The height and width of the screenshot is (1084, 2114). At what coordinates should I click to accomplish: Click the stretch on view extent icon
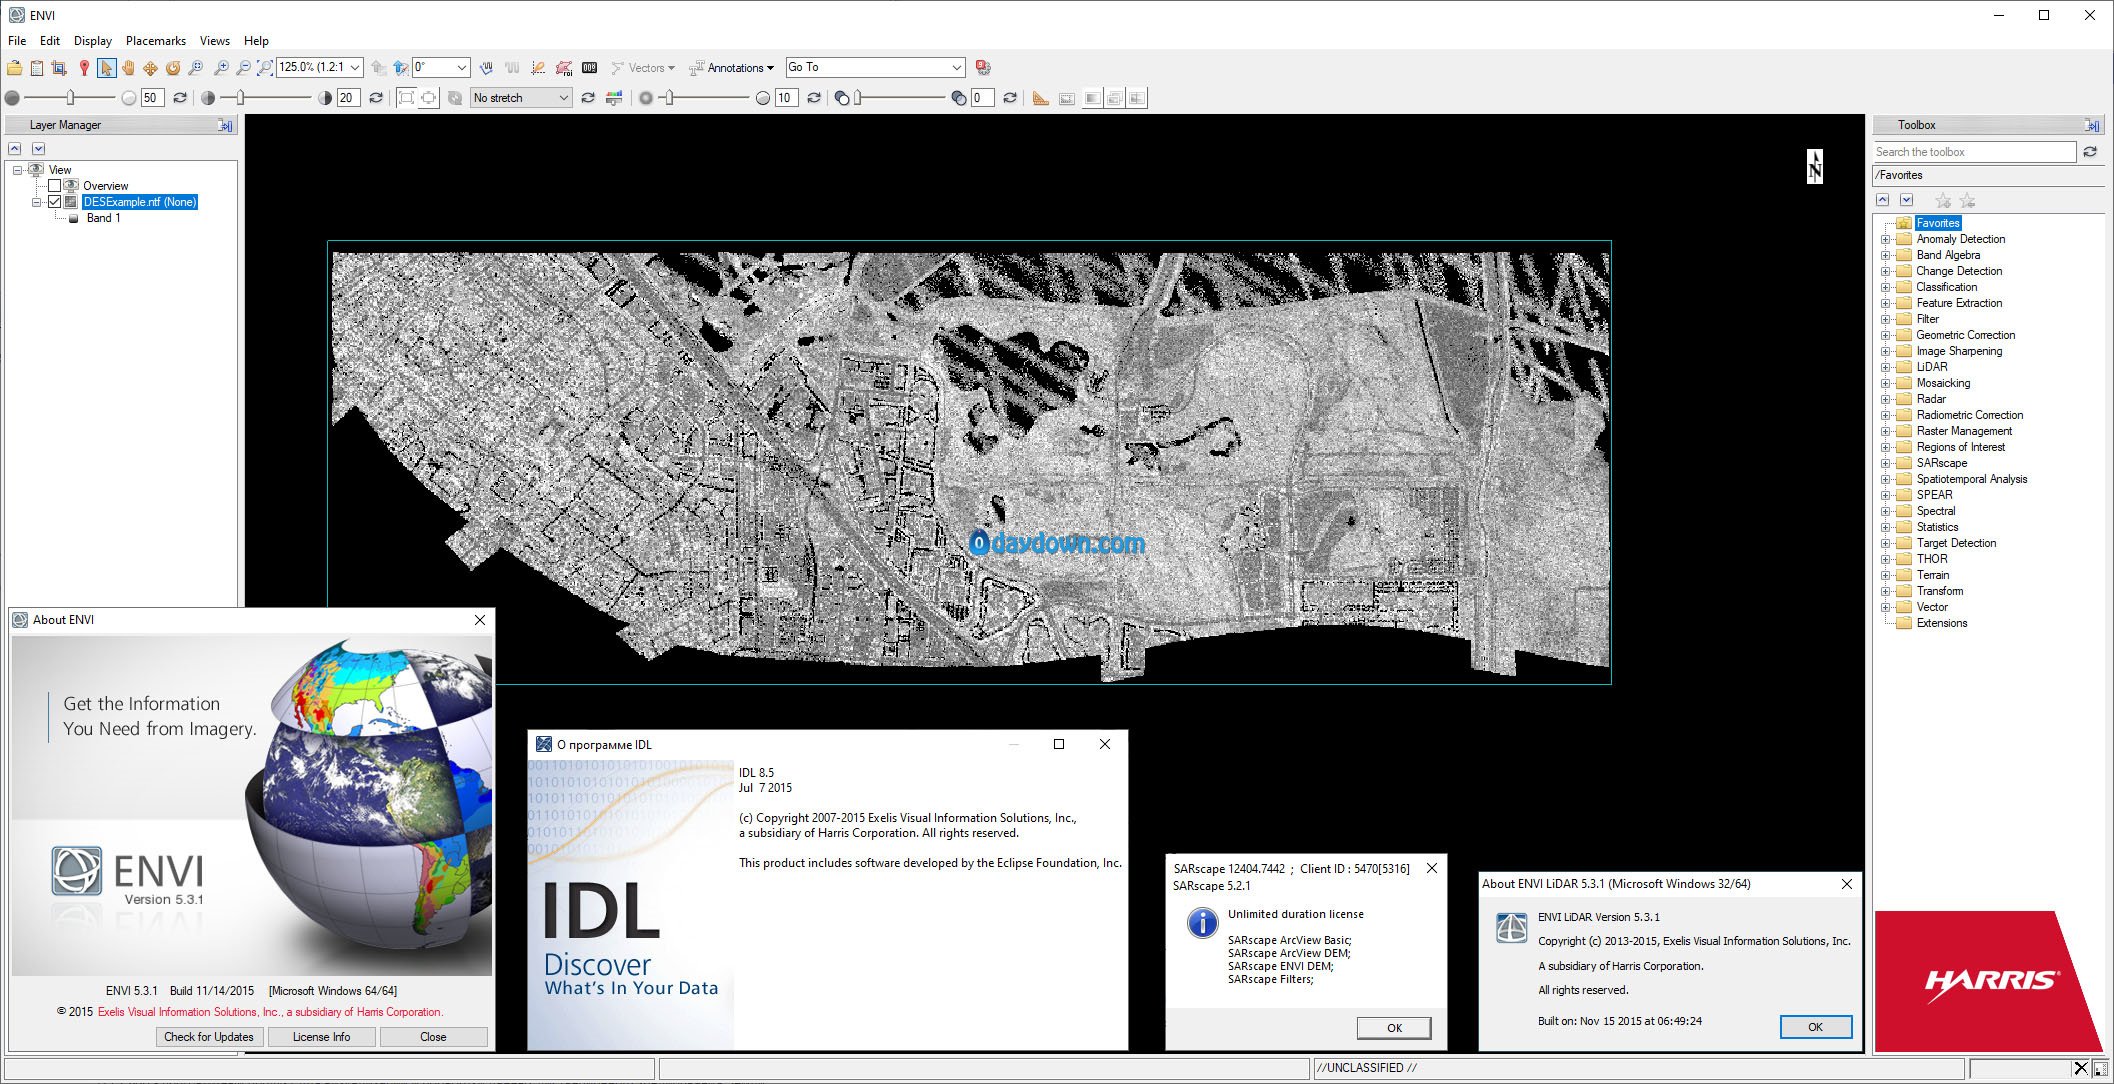coord(429,98)
